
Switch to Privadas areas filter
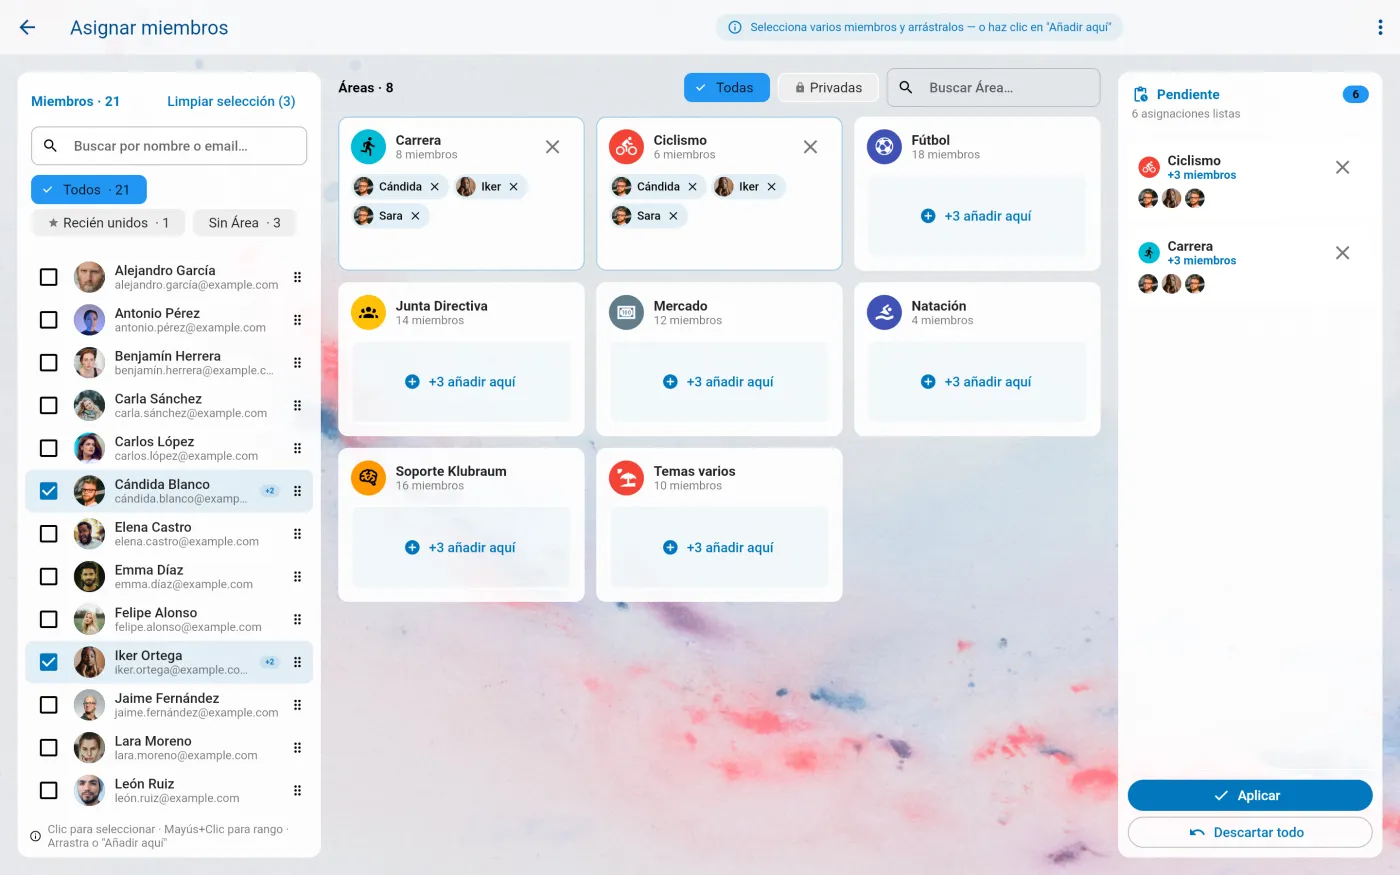pos(828,88)
